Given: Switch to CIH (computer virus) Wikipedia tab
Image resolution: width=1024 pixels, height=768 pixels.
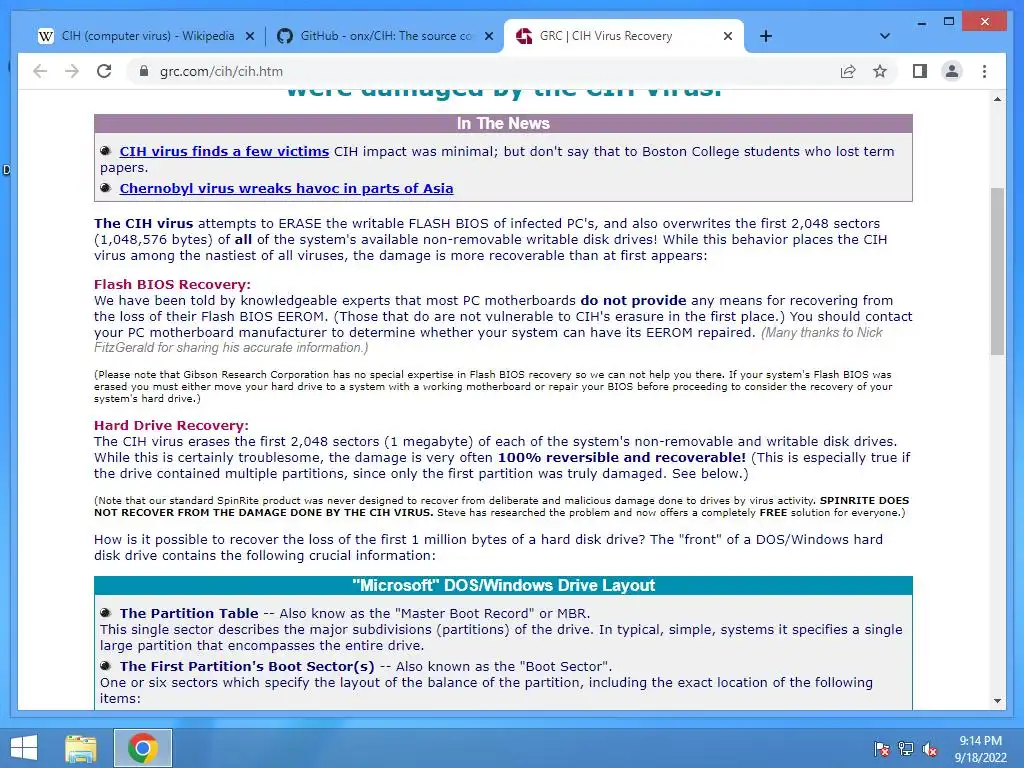Looking at the screenshot, I should click(x=147, y=36).
